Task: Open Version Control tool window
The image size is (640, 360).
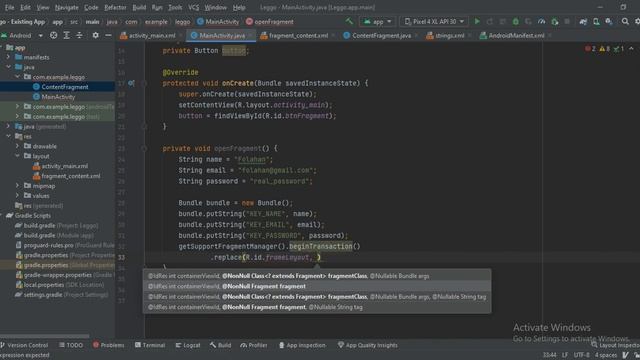Action: pyautogui.click(x=24, y=345)
